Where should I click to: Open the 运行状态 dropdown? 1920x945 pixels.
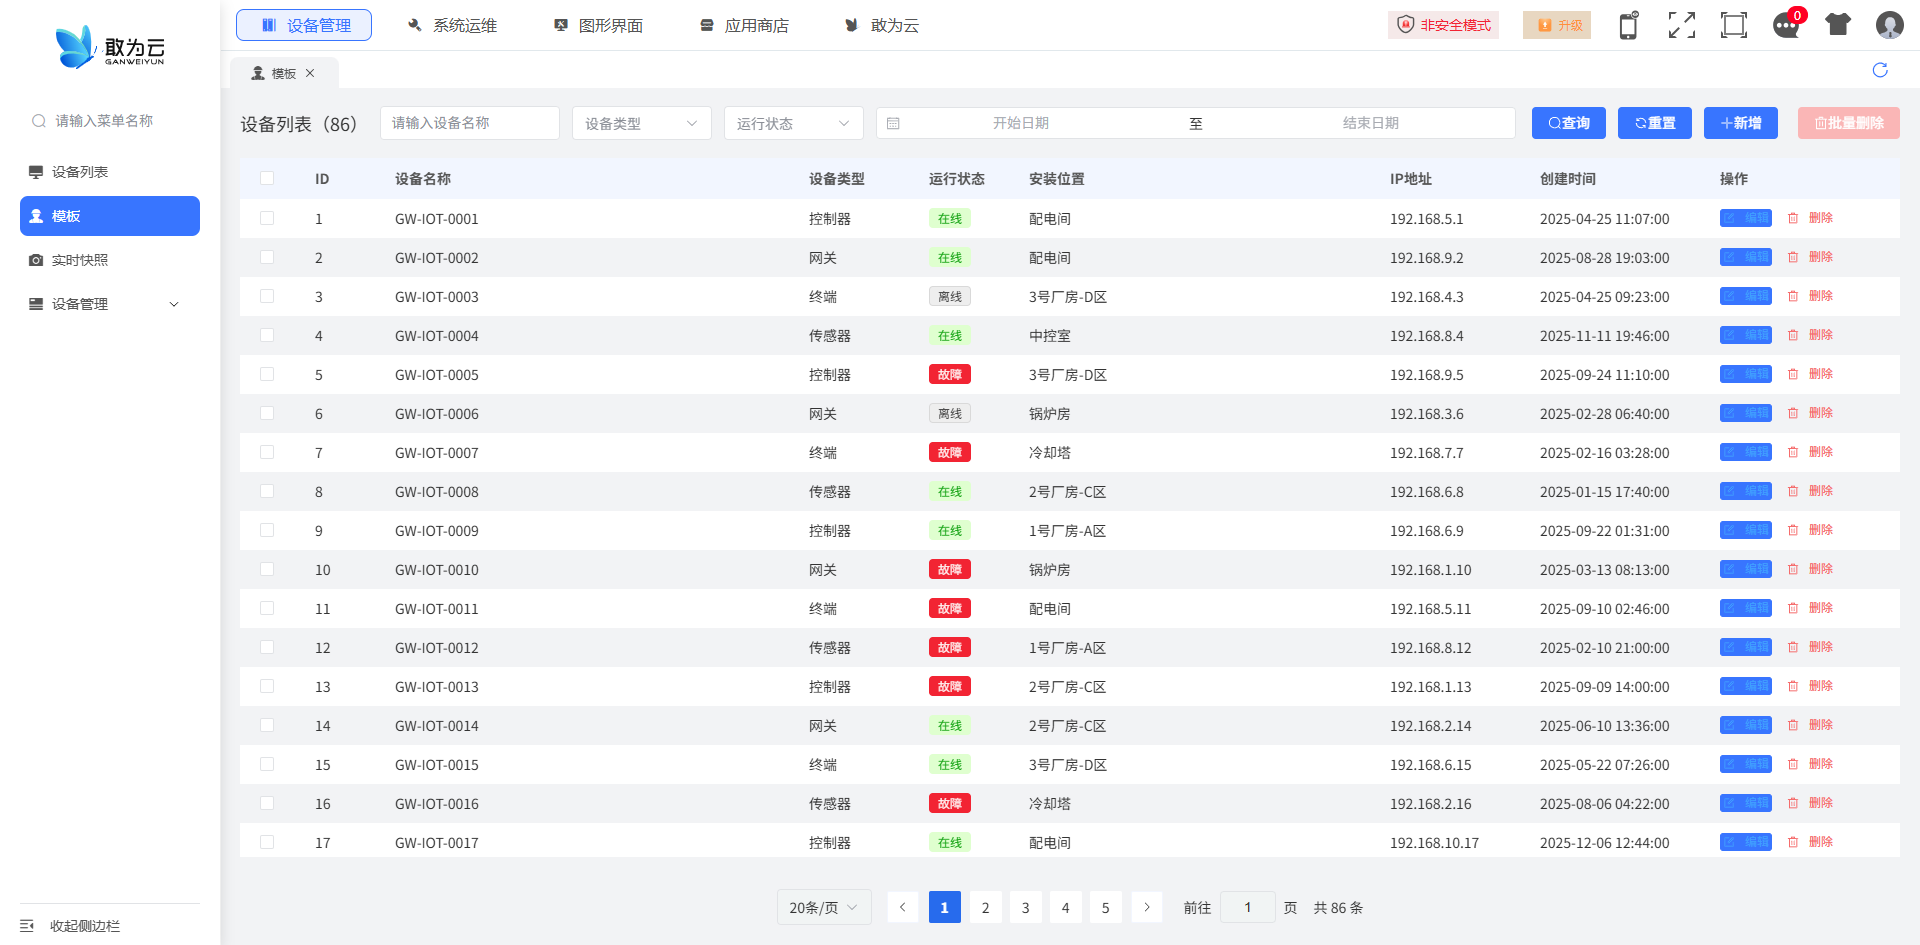tap(794, 123)
